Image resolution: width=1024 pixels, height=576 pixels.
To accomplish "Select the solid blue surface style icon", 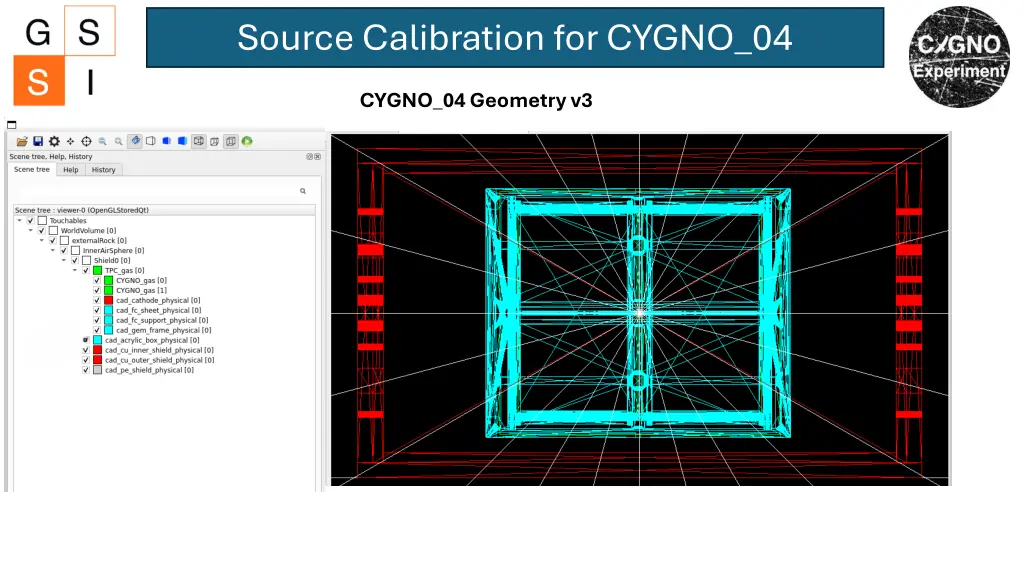I will tap(182, 142).
